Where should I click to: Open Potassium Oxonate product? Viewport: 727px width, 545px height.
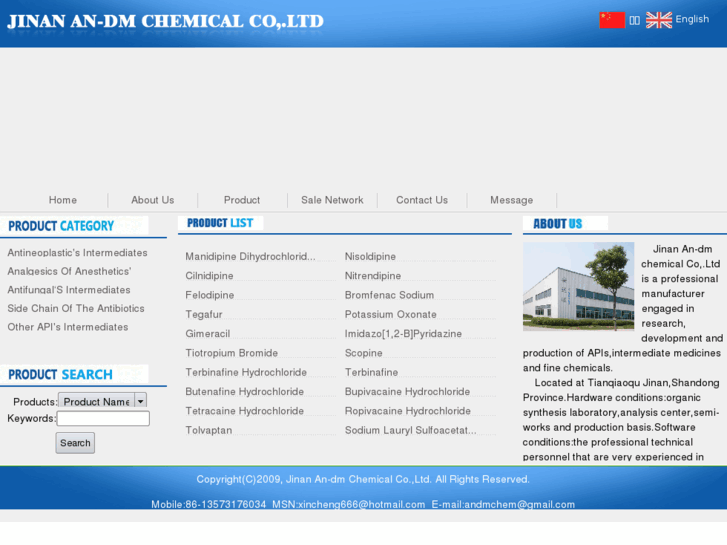click(390, 314)
